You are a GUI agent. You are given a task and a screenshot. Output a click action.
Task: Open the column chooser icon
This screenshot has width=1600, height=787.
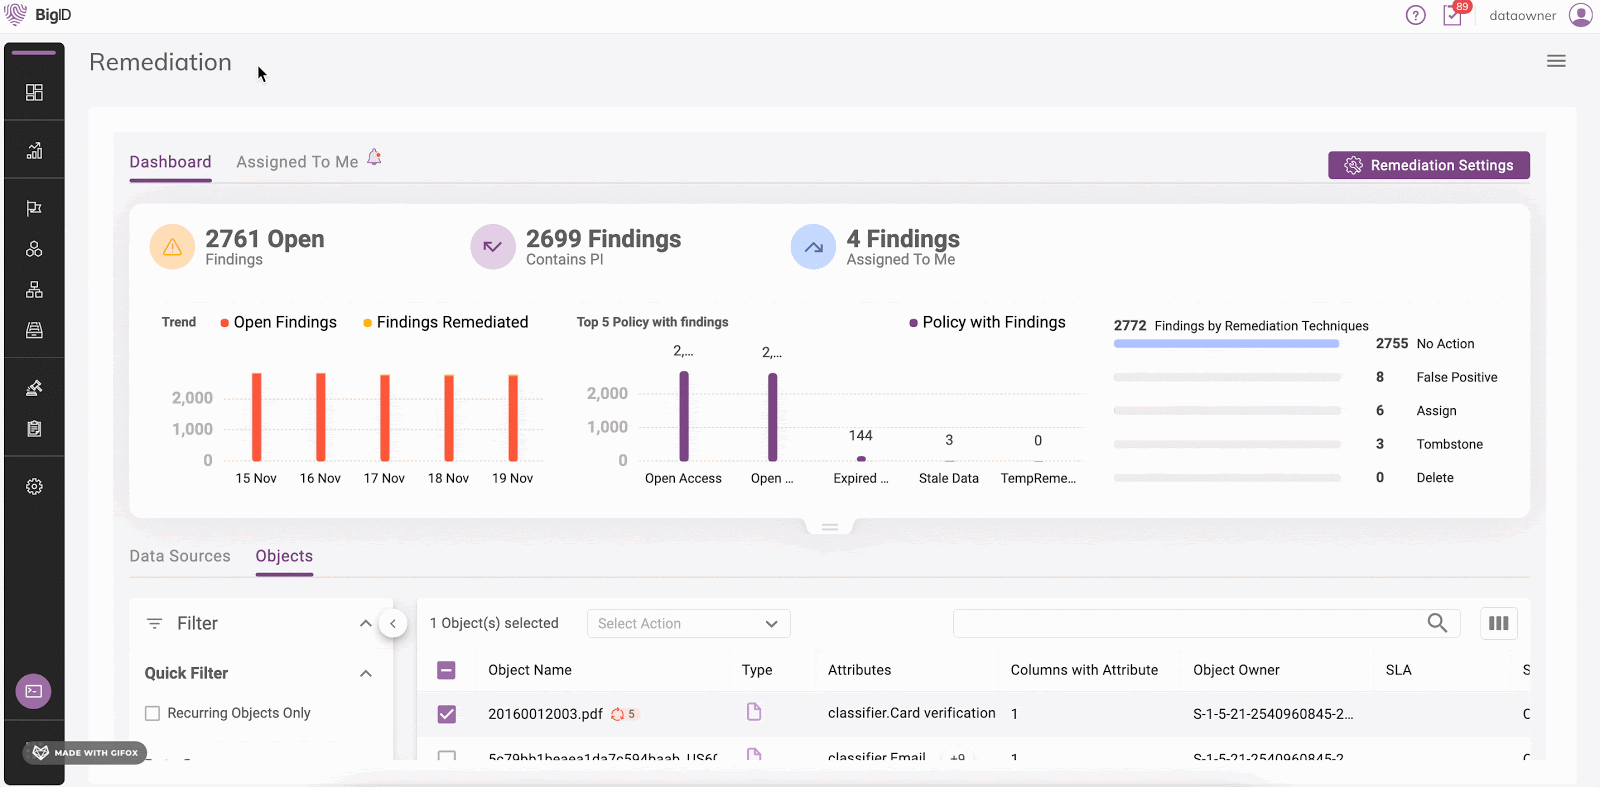[1498, 623]
